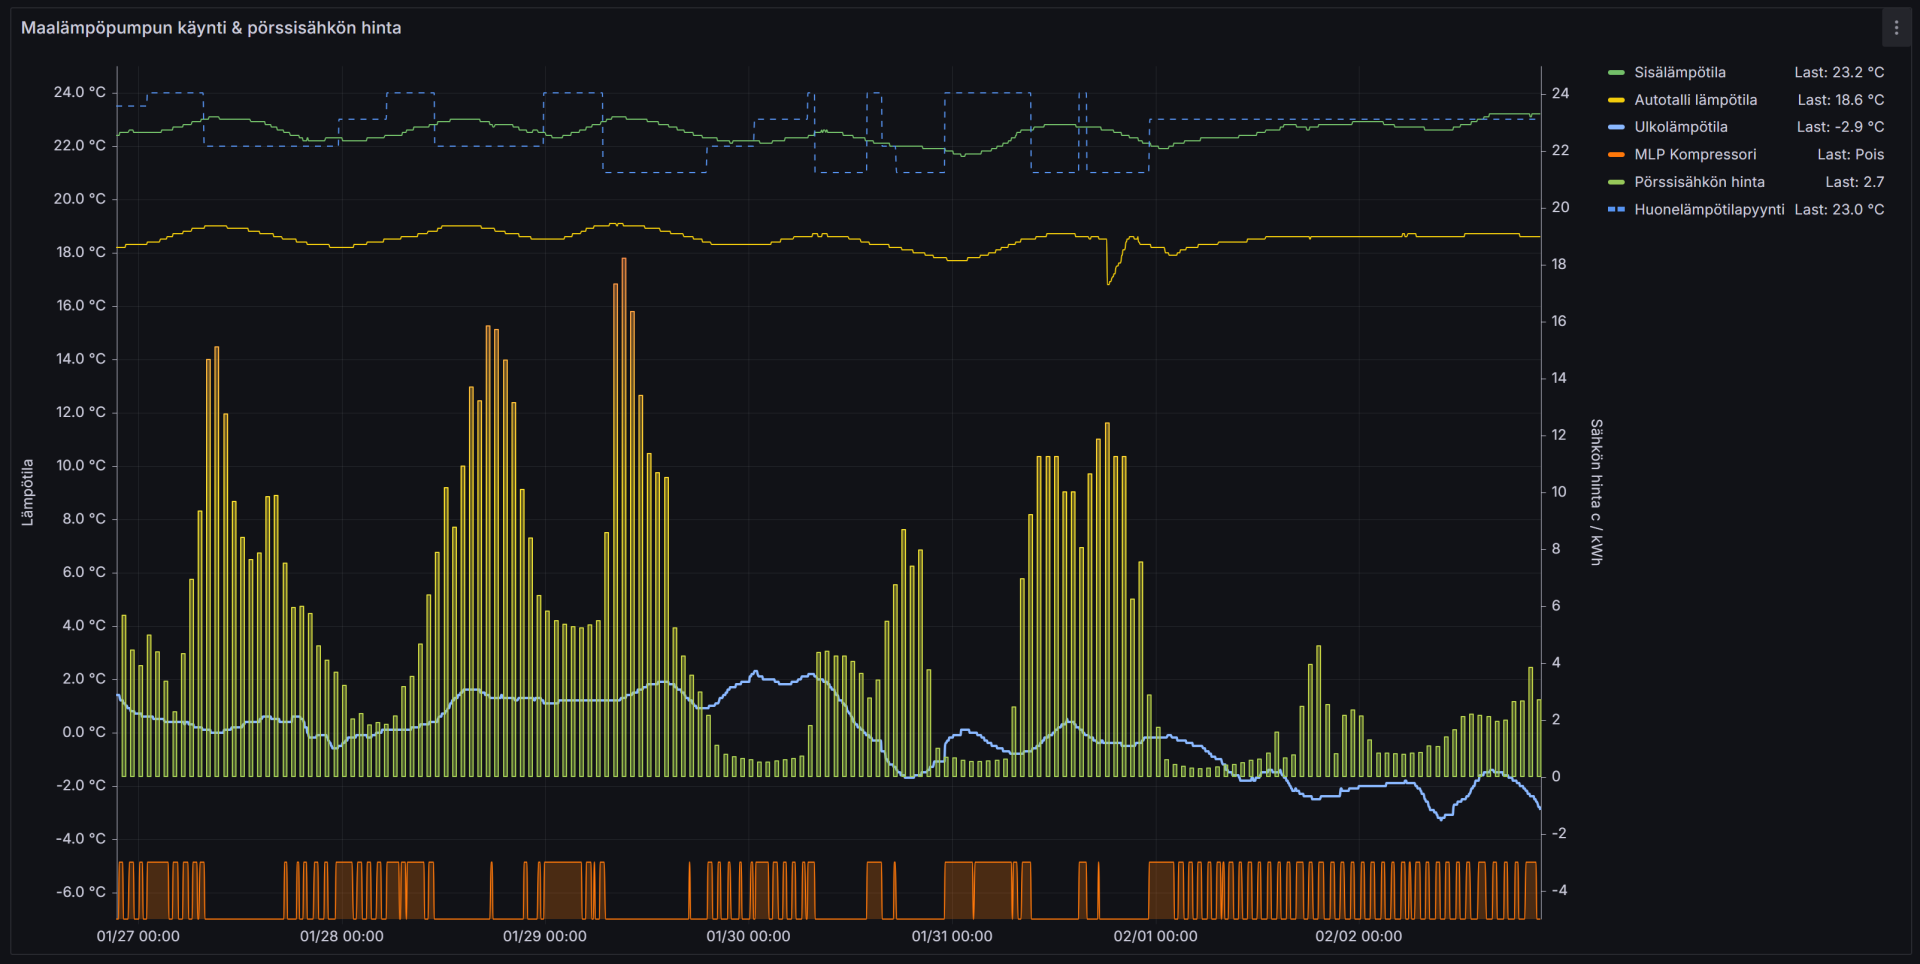
Task: Click the Sisälämpötila green color swatch
Action: coord(1616,73)
